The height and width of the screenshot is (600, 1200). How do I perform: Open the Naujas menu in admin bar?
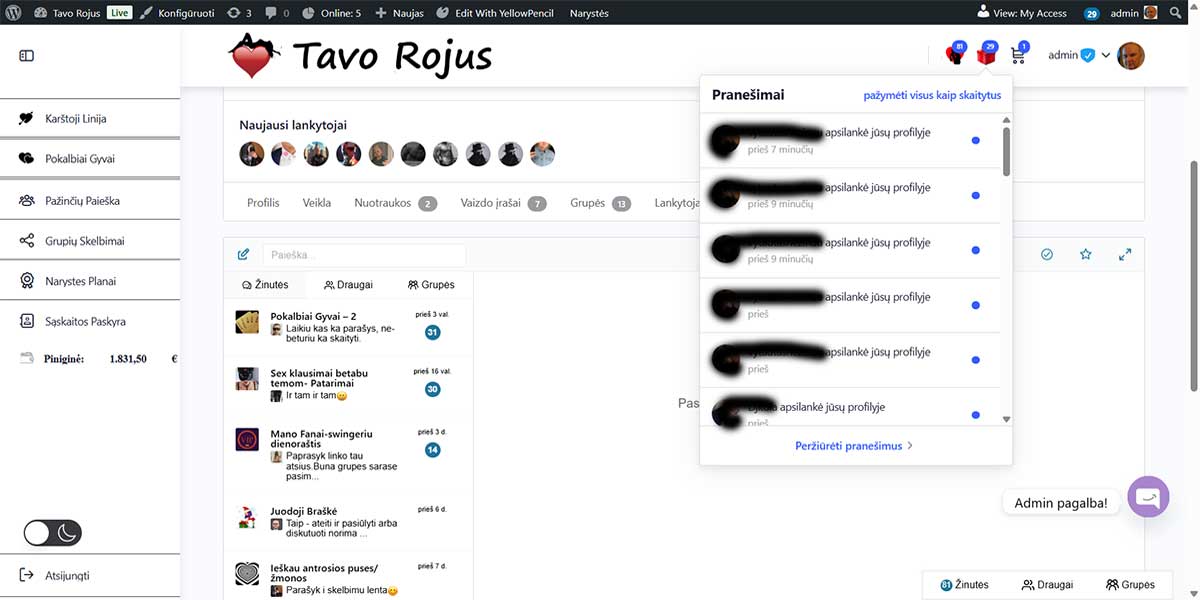(401, 13)
